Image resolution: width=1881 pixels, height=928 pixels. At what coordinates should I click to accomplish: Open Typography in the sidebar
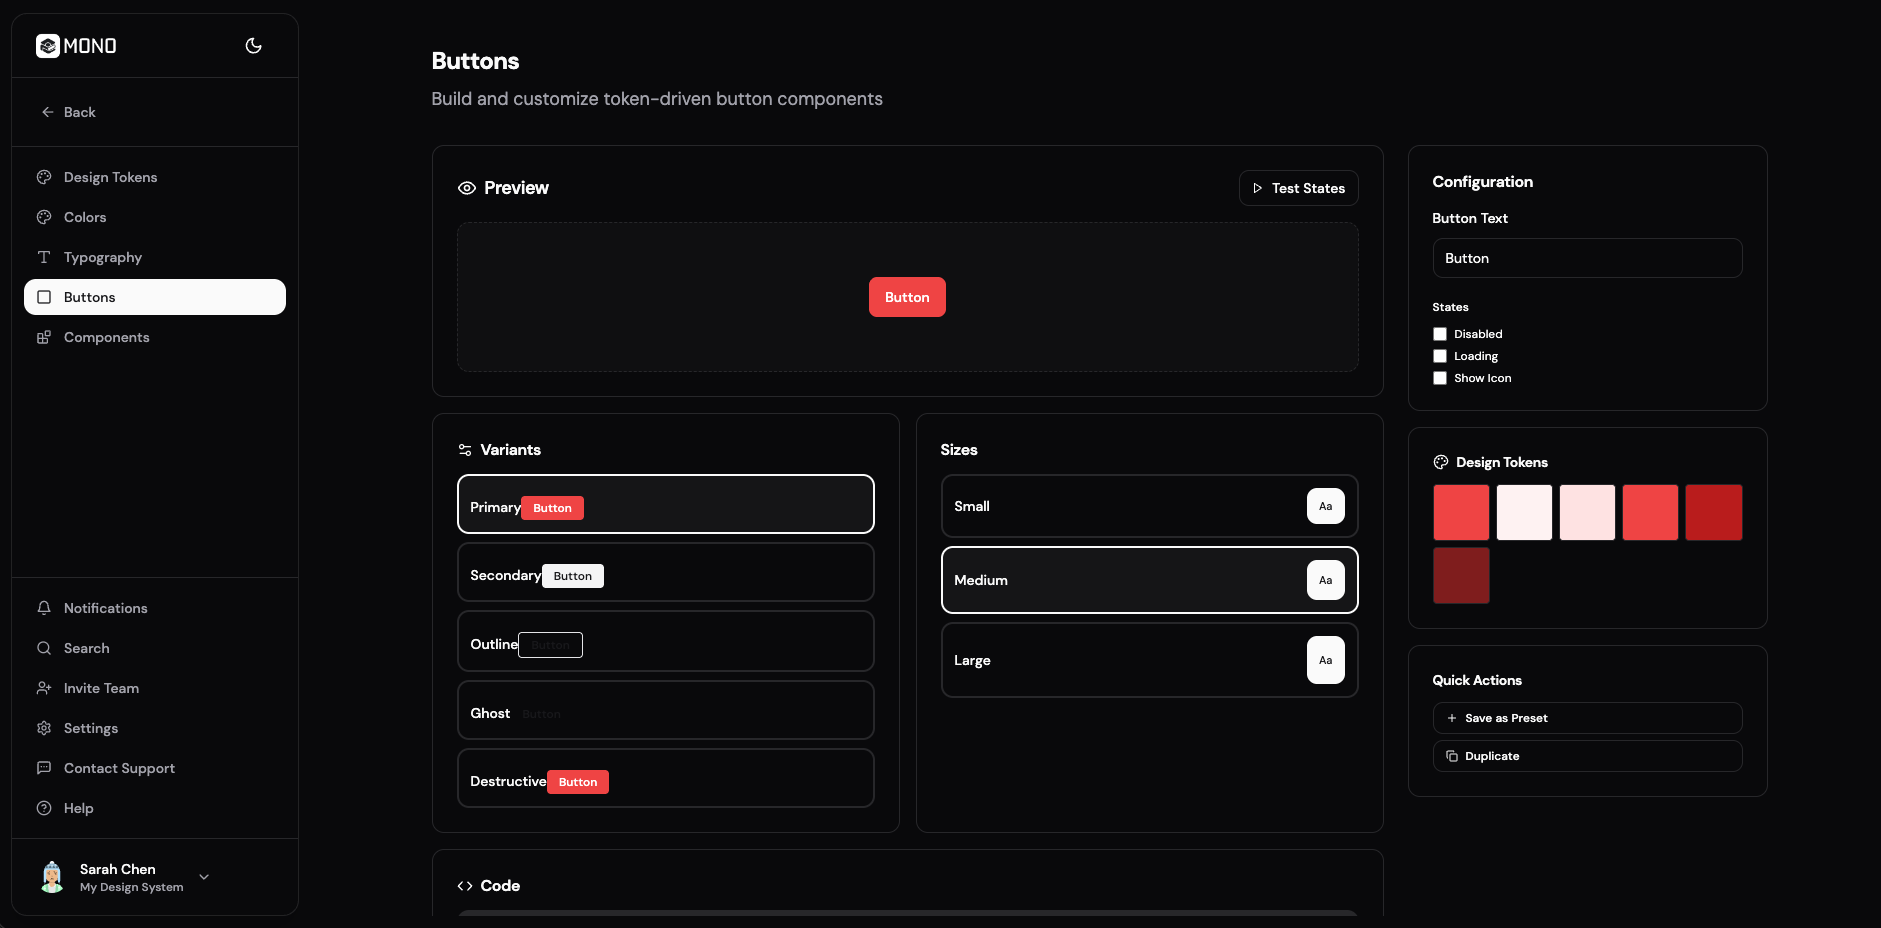103,257
